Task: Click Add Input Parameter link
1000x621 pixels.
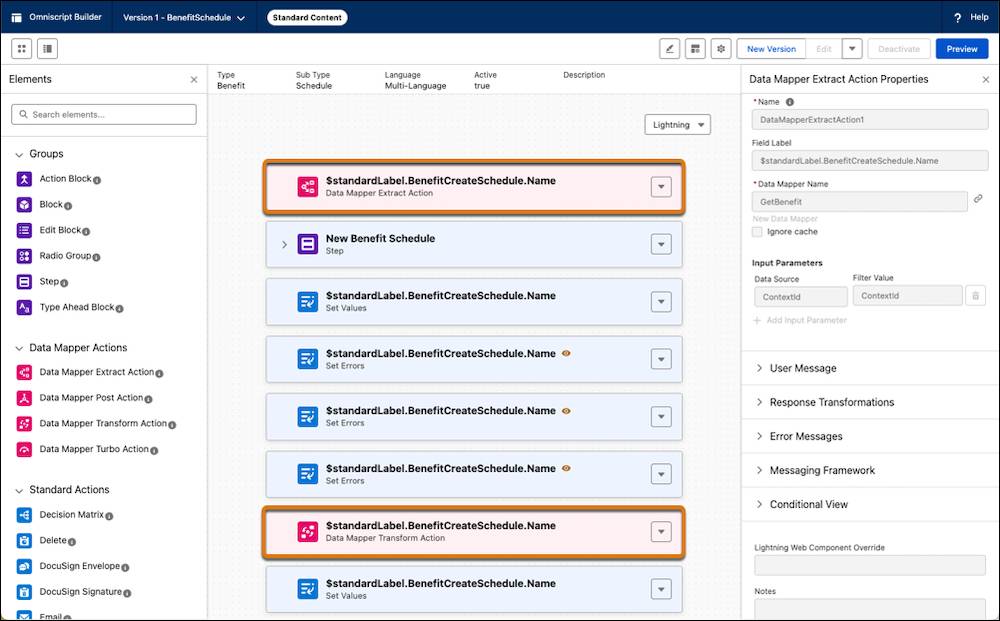Action: 800,320
